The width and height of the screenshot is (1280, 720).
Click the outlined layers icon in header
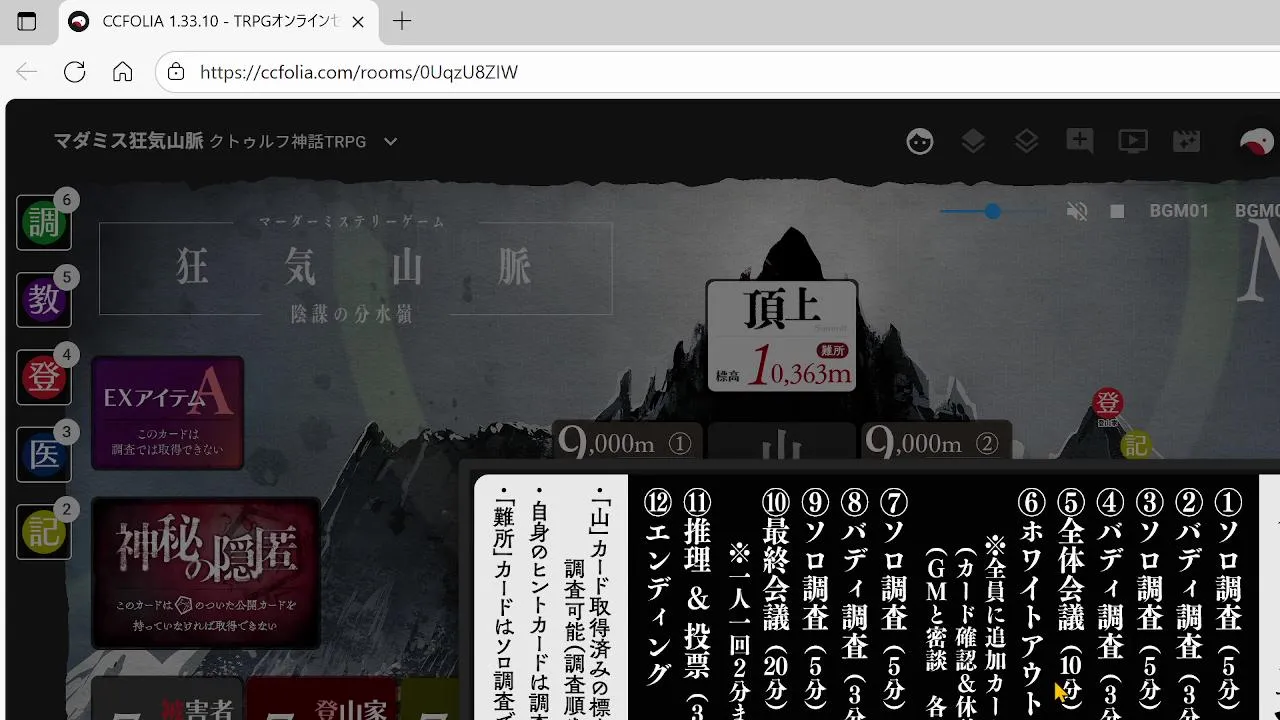coord(1026,142)
